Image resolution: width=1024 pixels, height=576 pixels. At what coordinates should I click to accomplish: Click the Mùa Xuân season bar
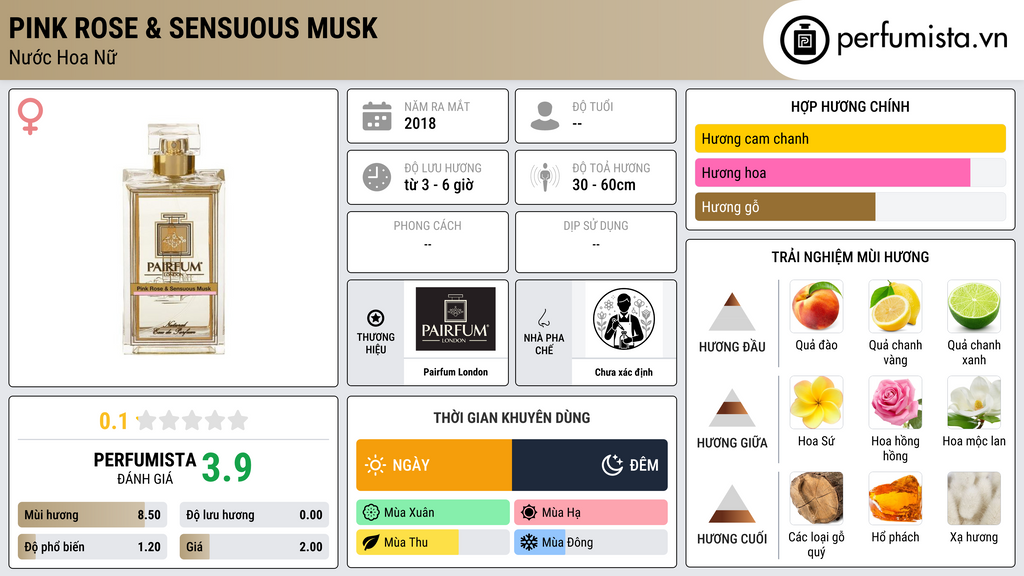[x=433, y=513]
